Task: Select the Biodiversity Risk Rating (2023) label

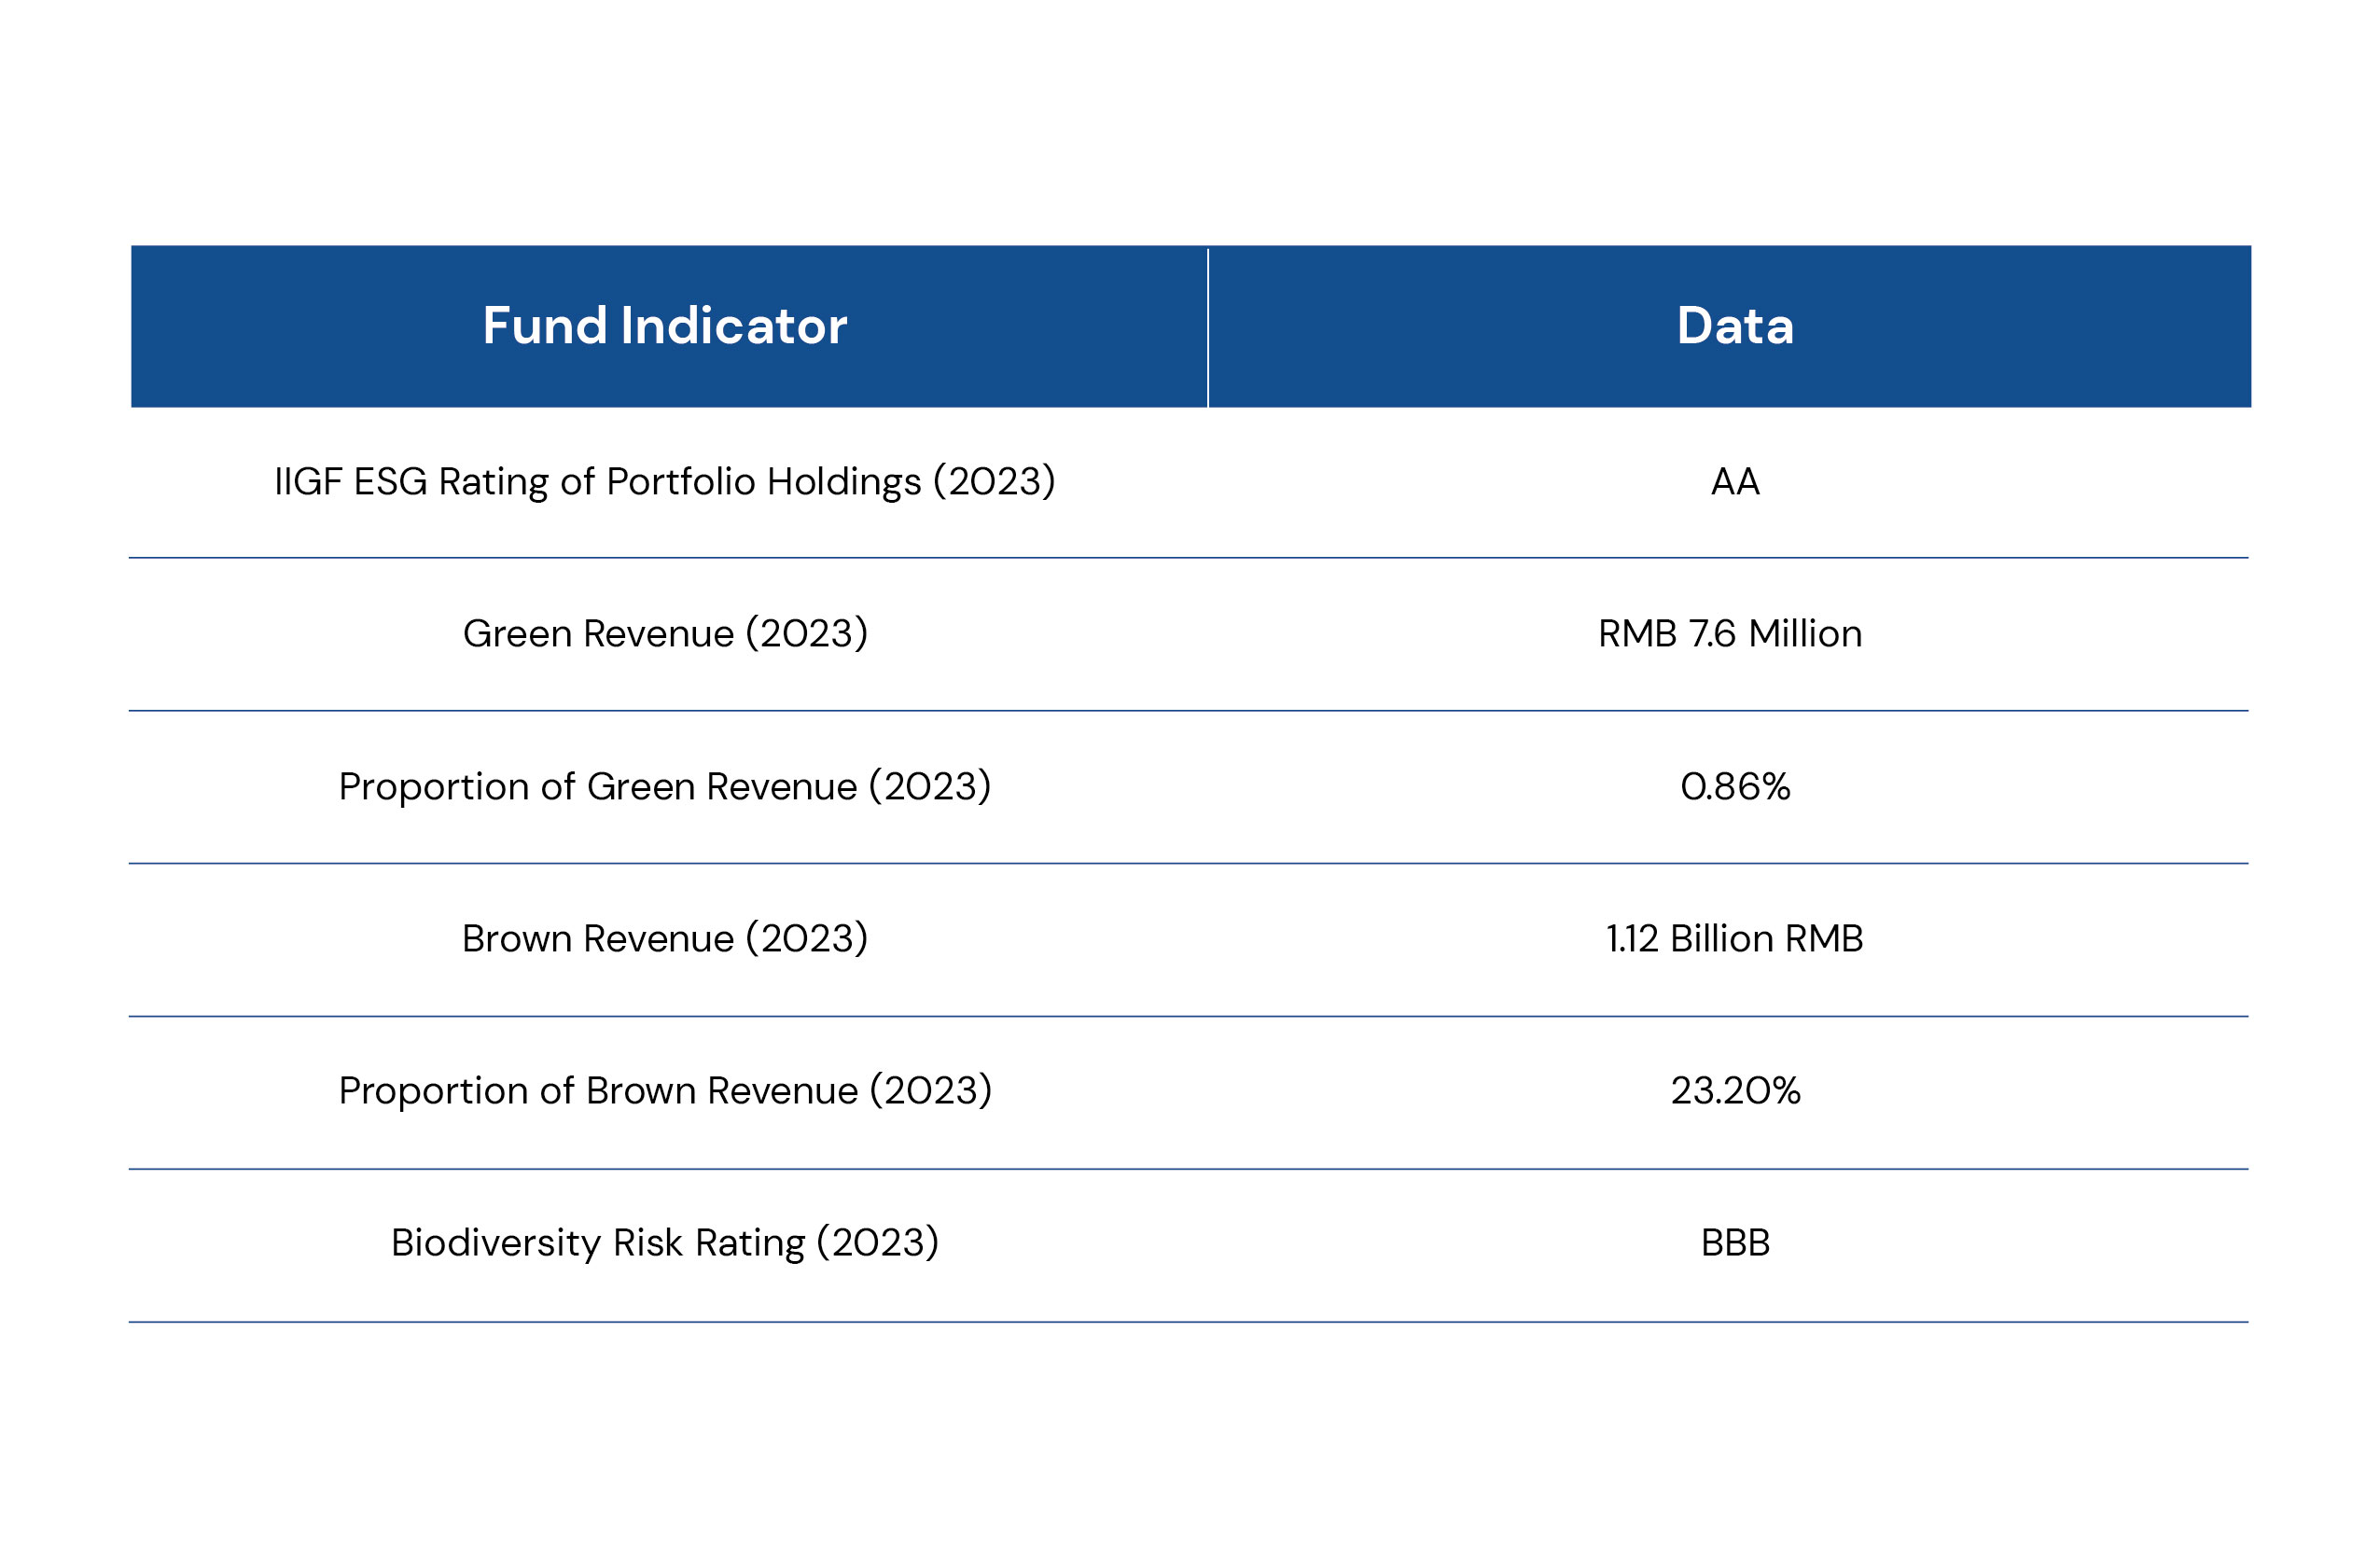Action: [665, 1243]
